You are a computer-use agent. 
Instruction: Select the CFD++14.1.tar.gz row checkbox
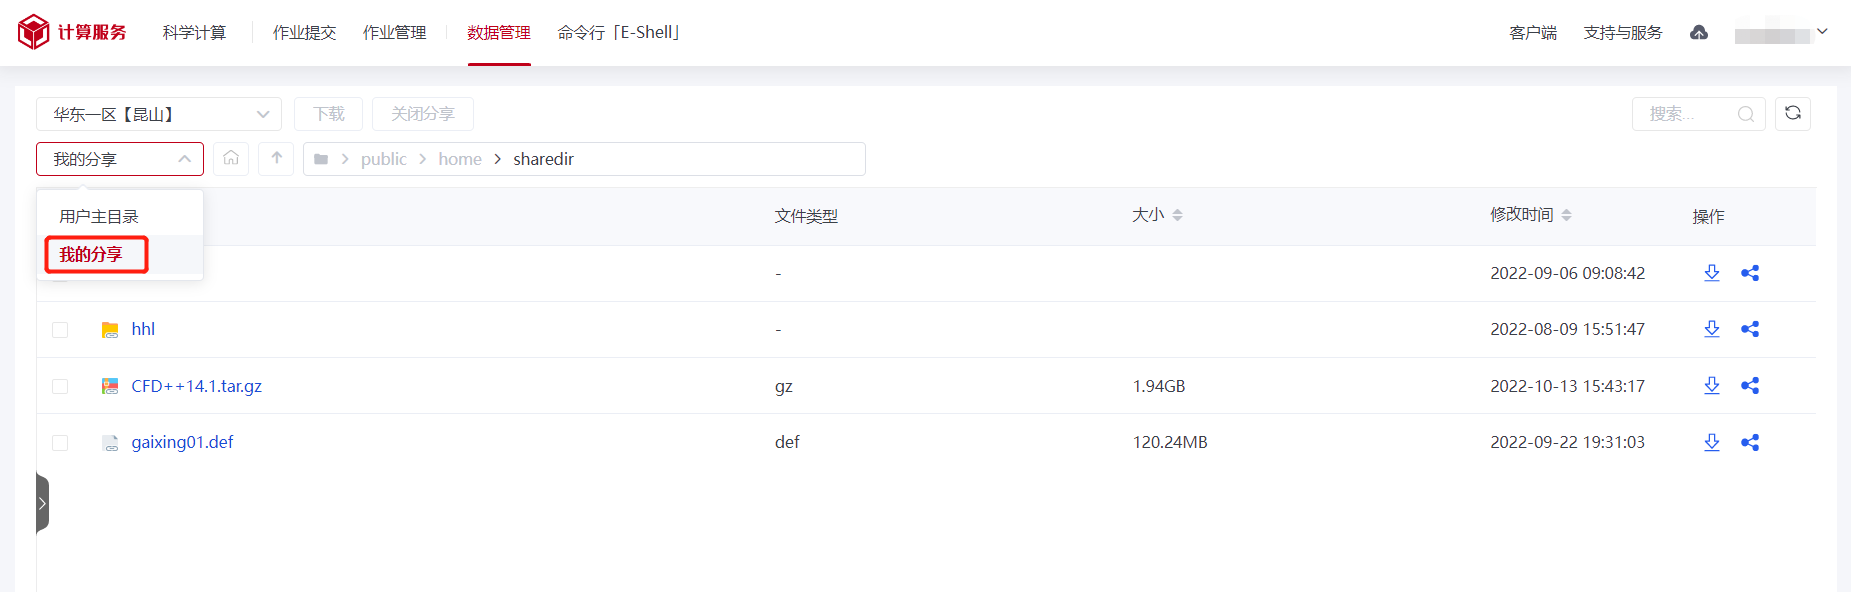(60, 386)
